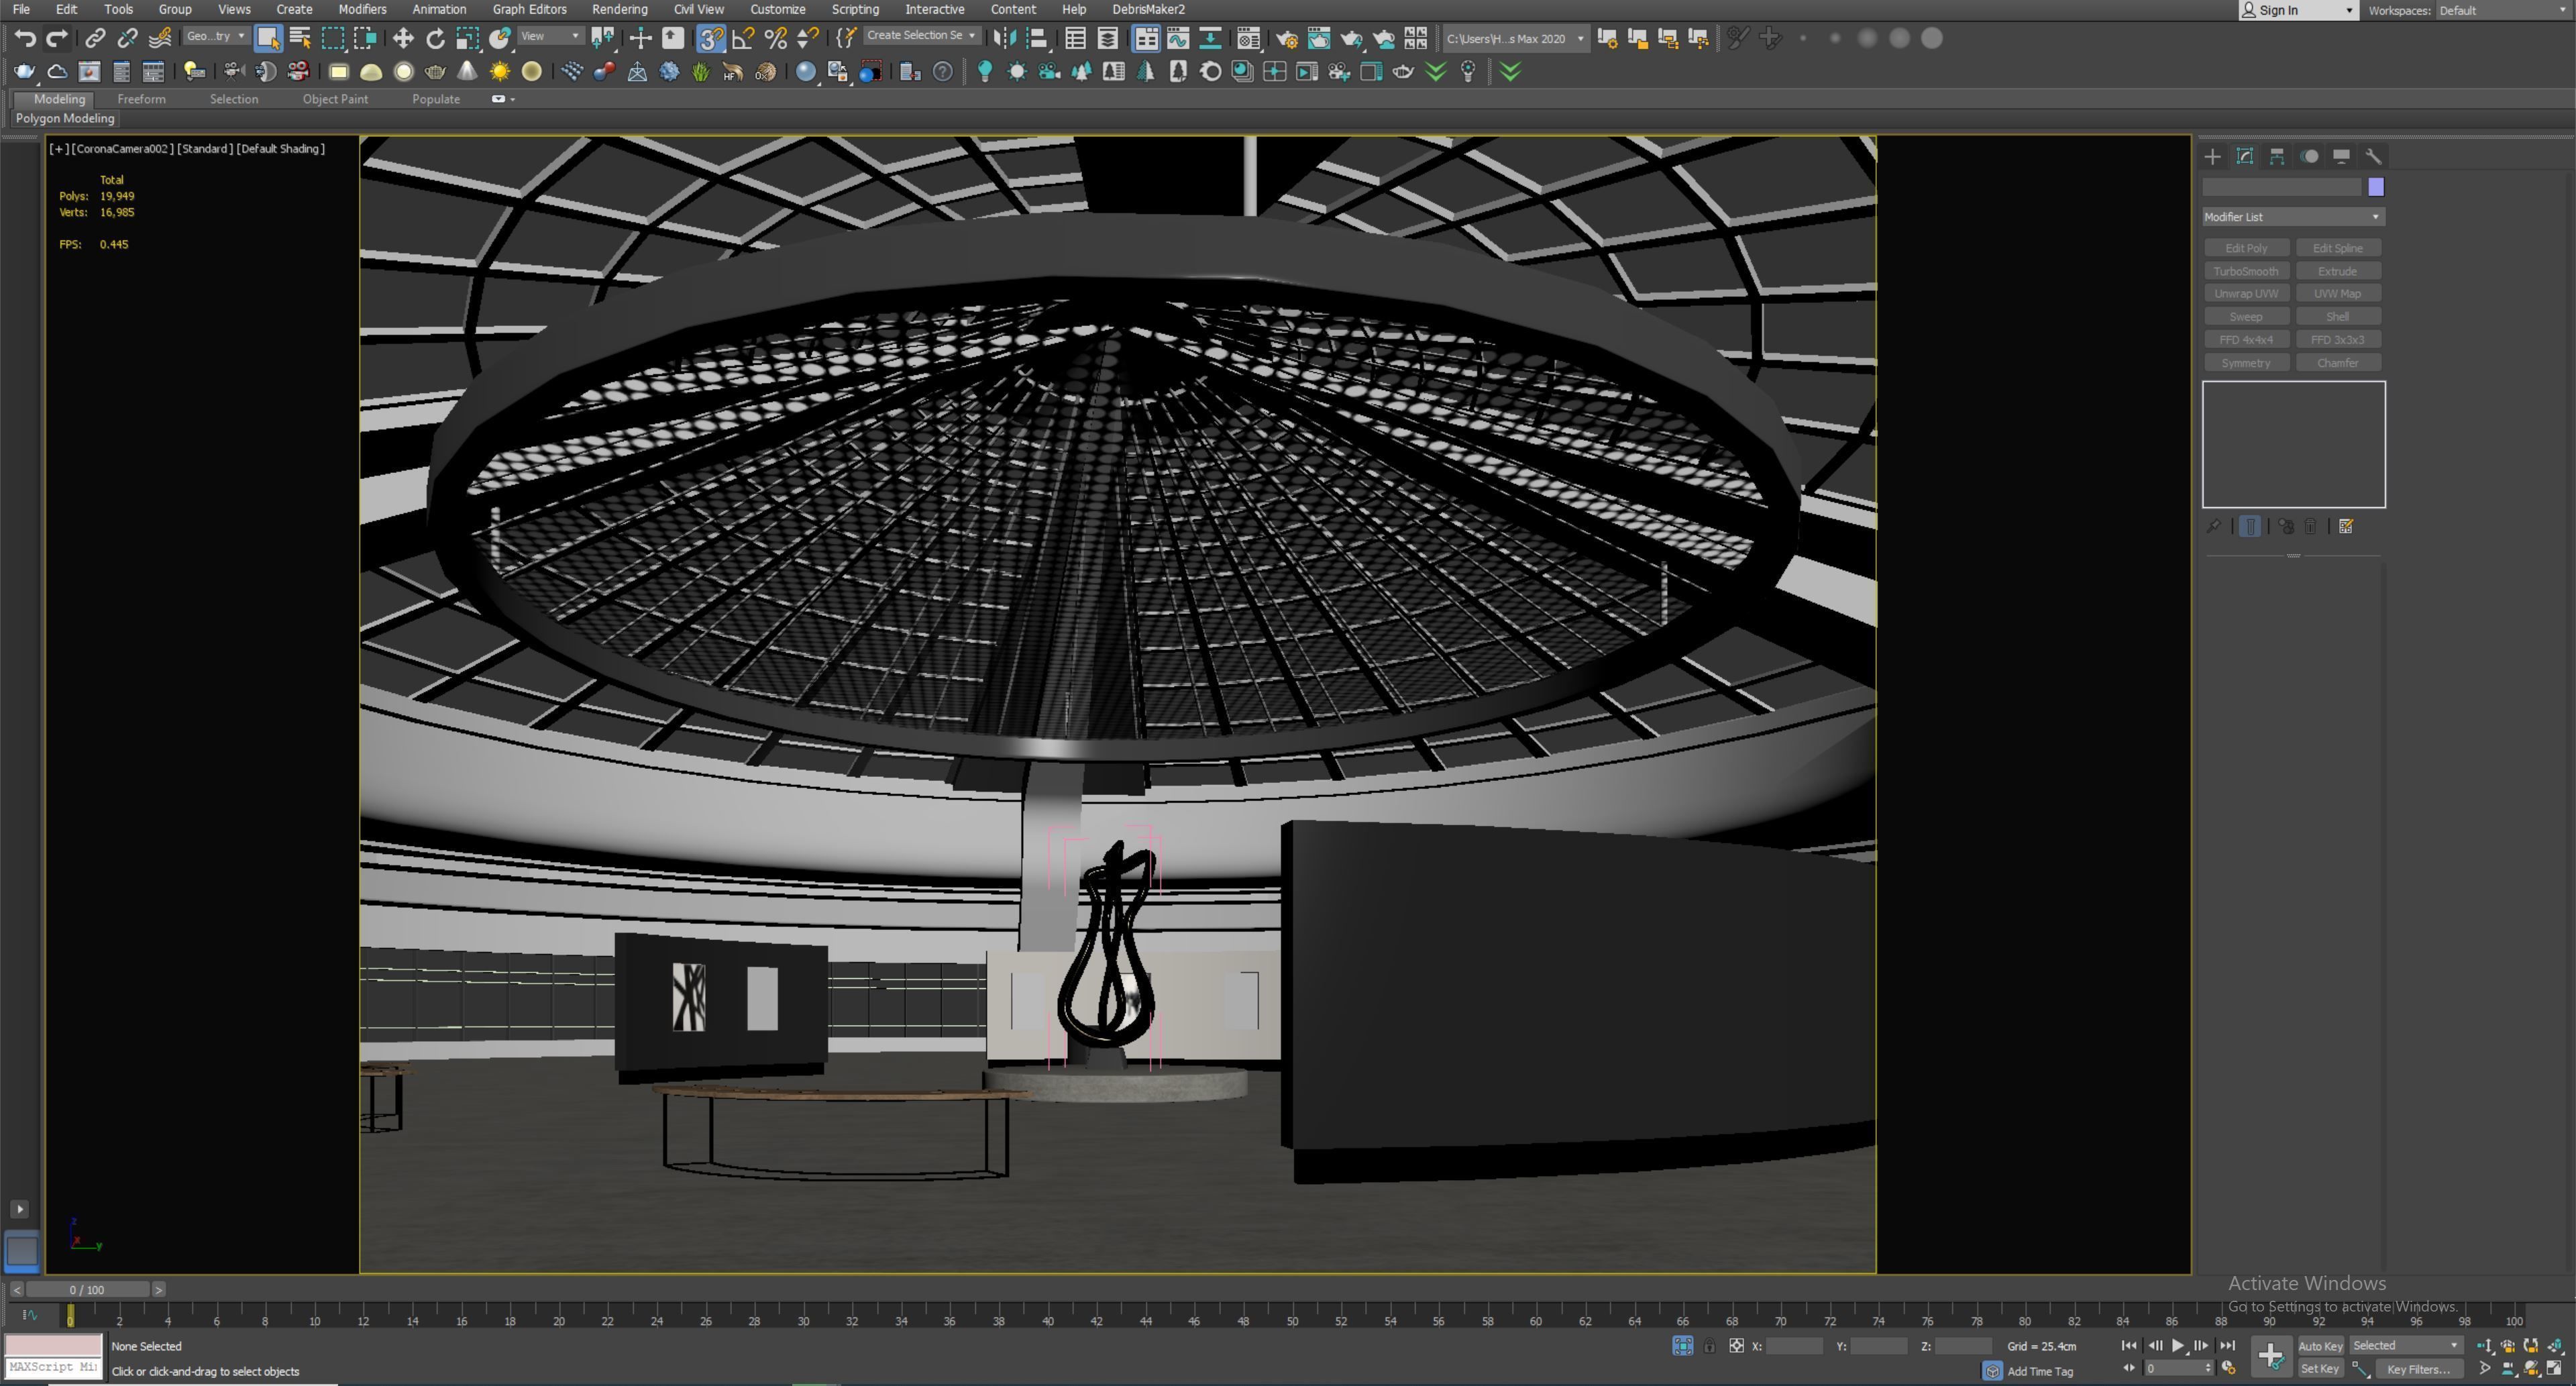The image size is (2576, 1386).
Task: Click the Mirror tool icon
Action: click(1004, 38)
